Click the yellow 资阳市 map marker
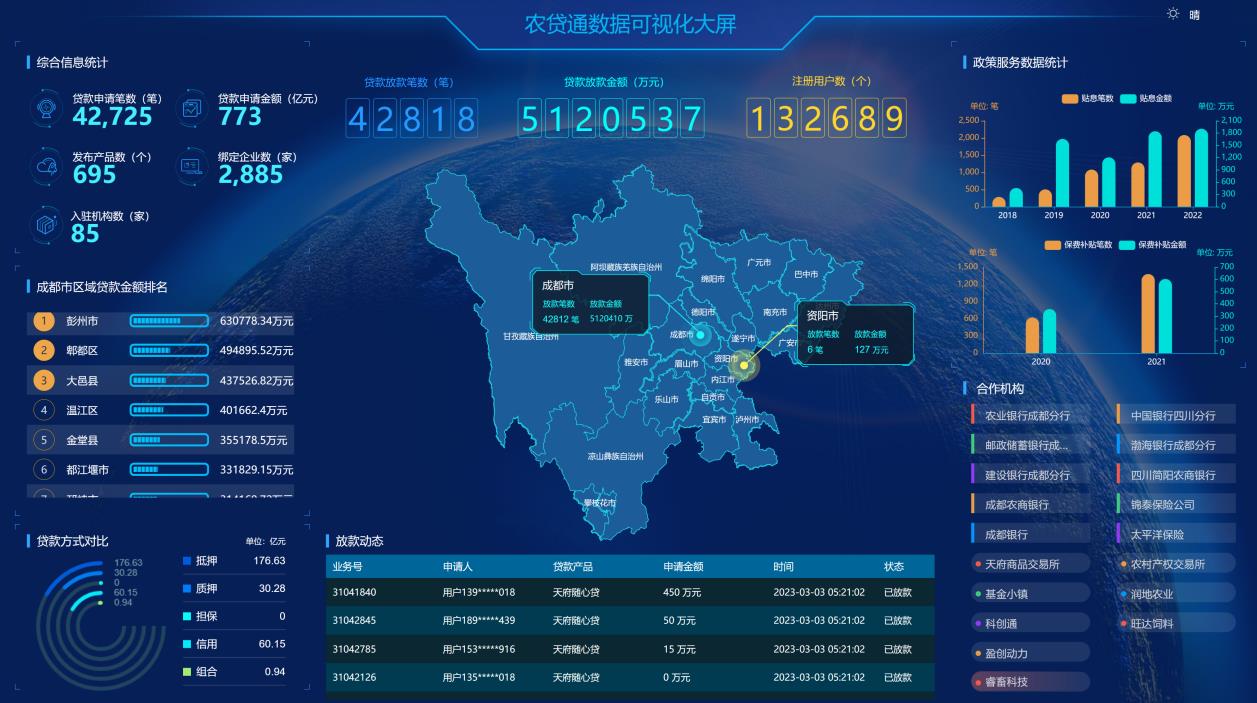 click(x=743, y=366)
